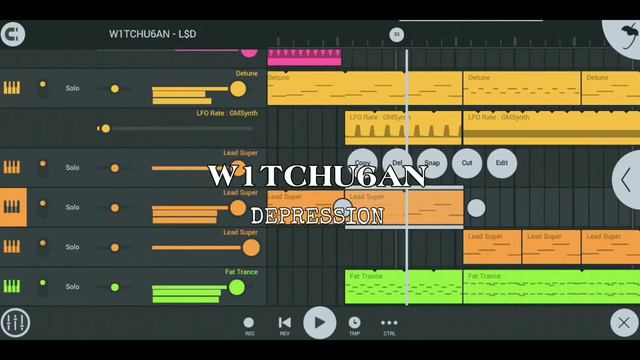Click the timeline marker 33
640x360 pixels.
396,35
